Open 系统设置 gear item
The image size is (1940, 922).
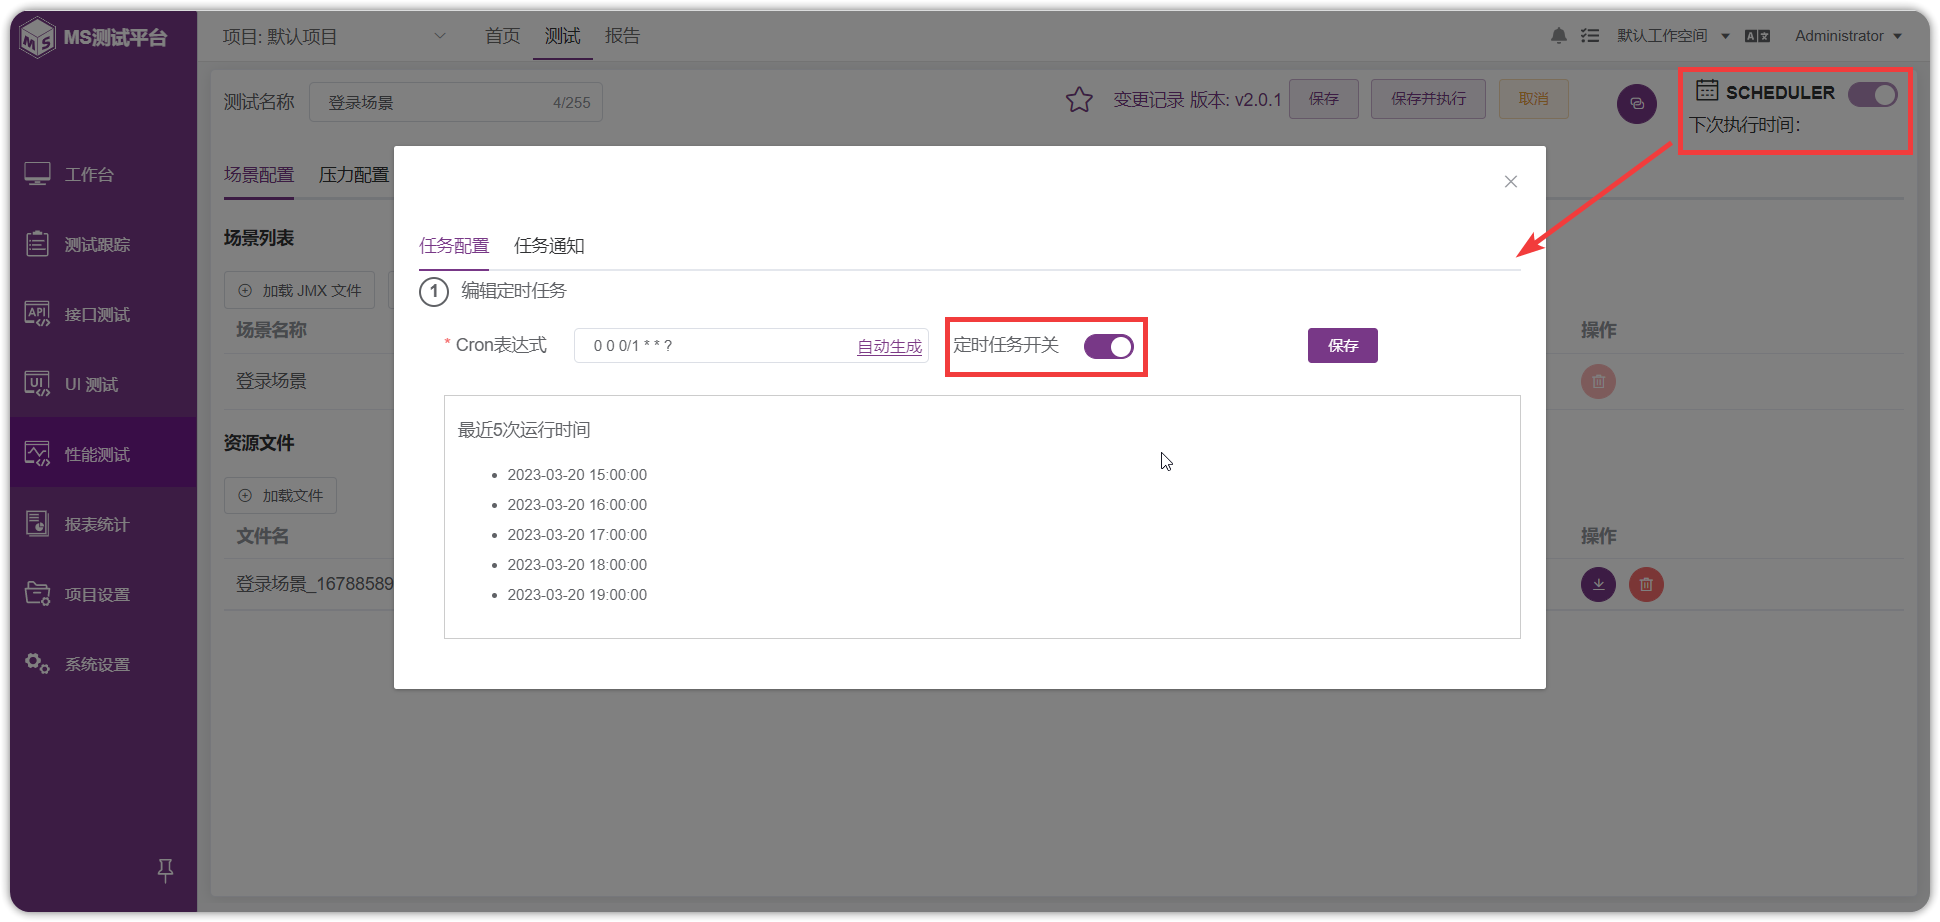pyautogui.click(x=103, y=664)
